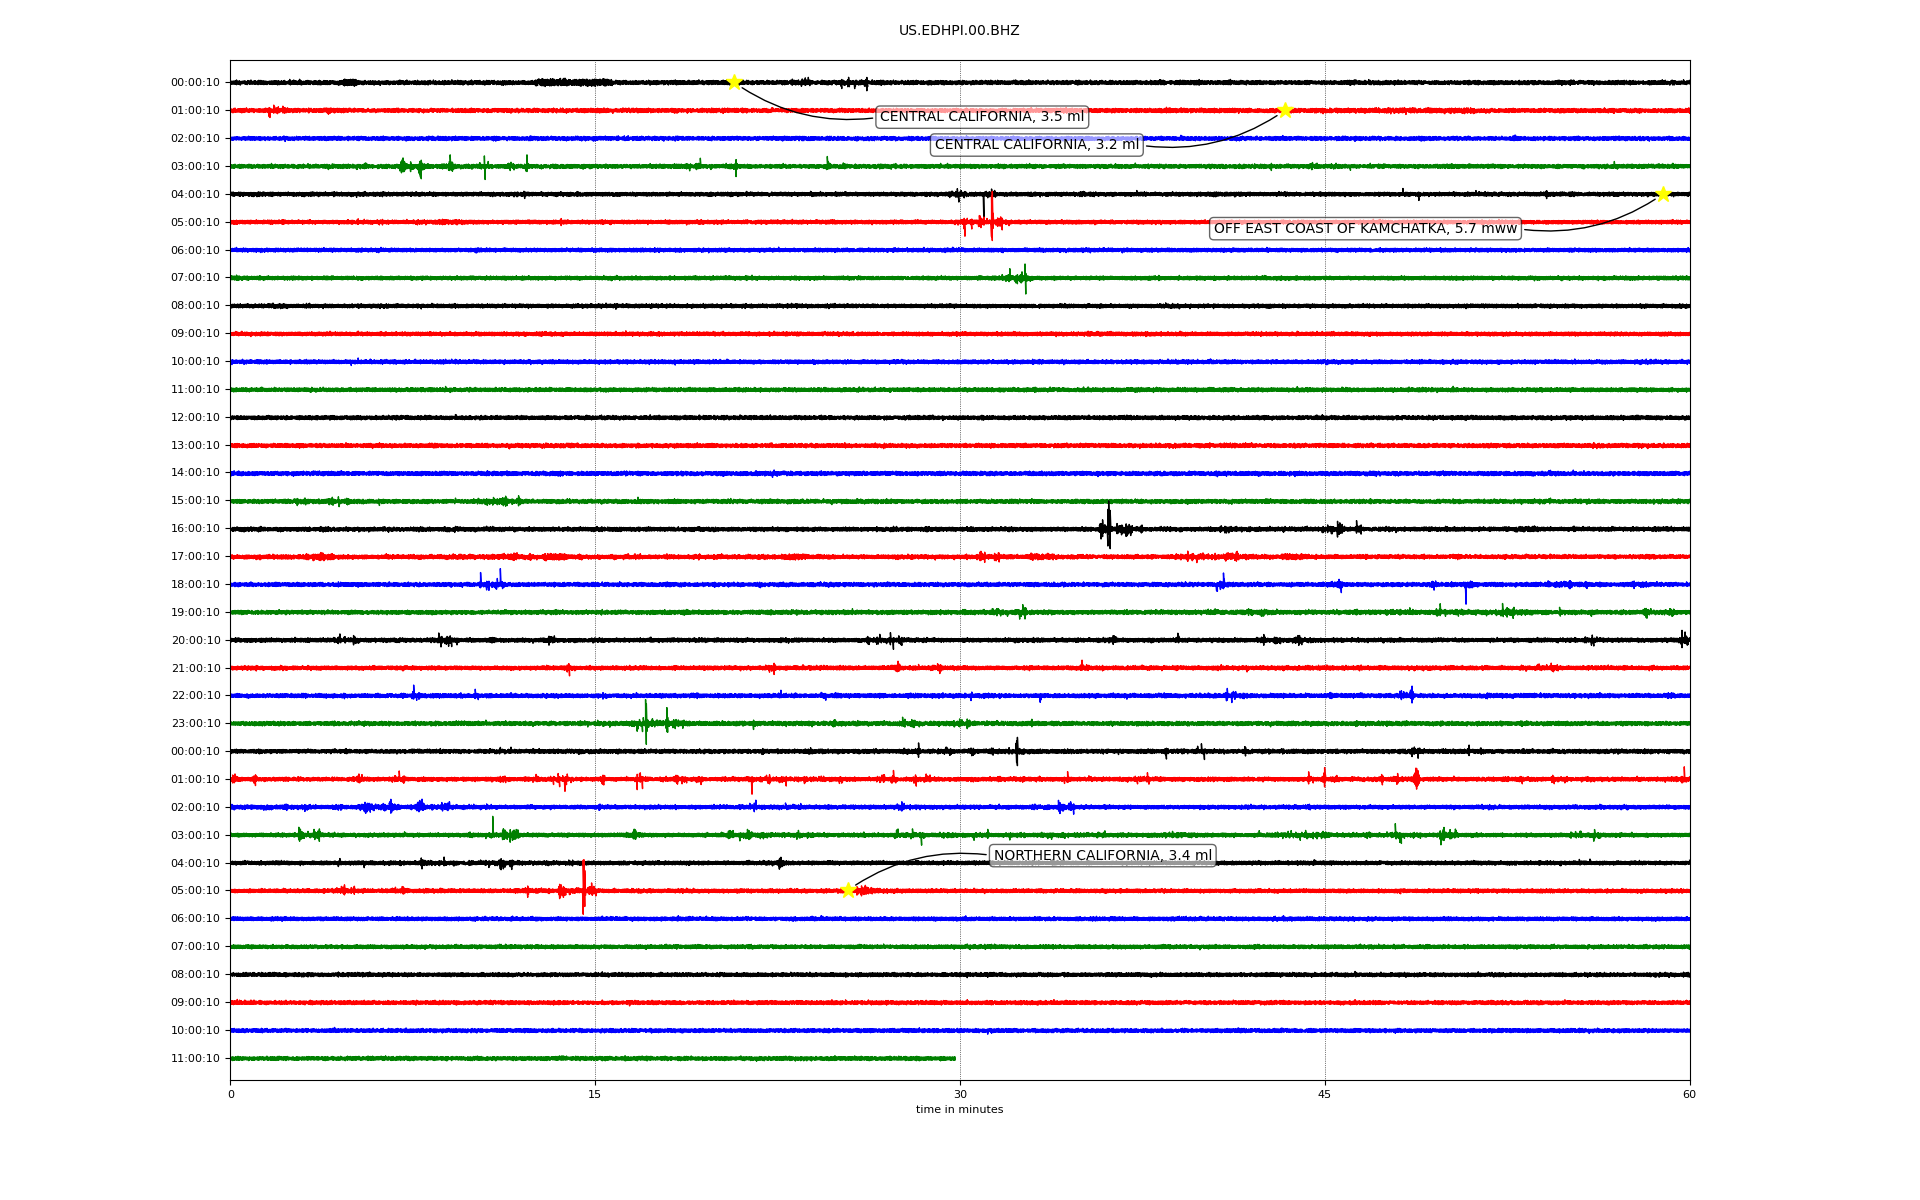Click the star marking Central California 3.5 ml

click(734, 82)
